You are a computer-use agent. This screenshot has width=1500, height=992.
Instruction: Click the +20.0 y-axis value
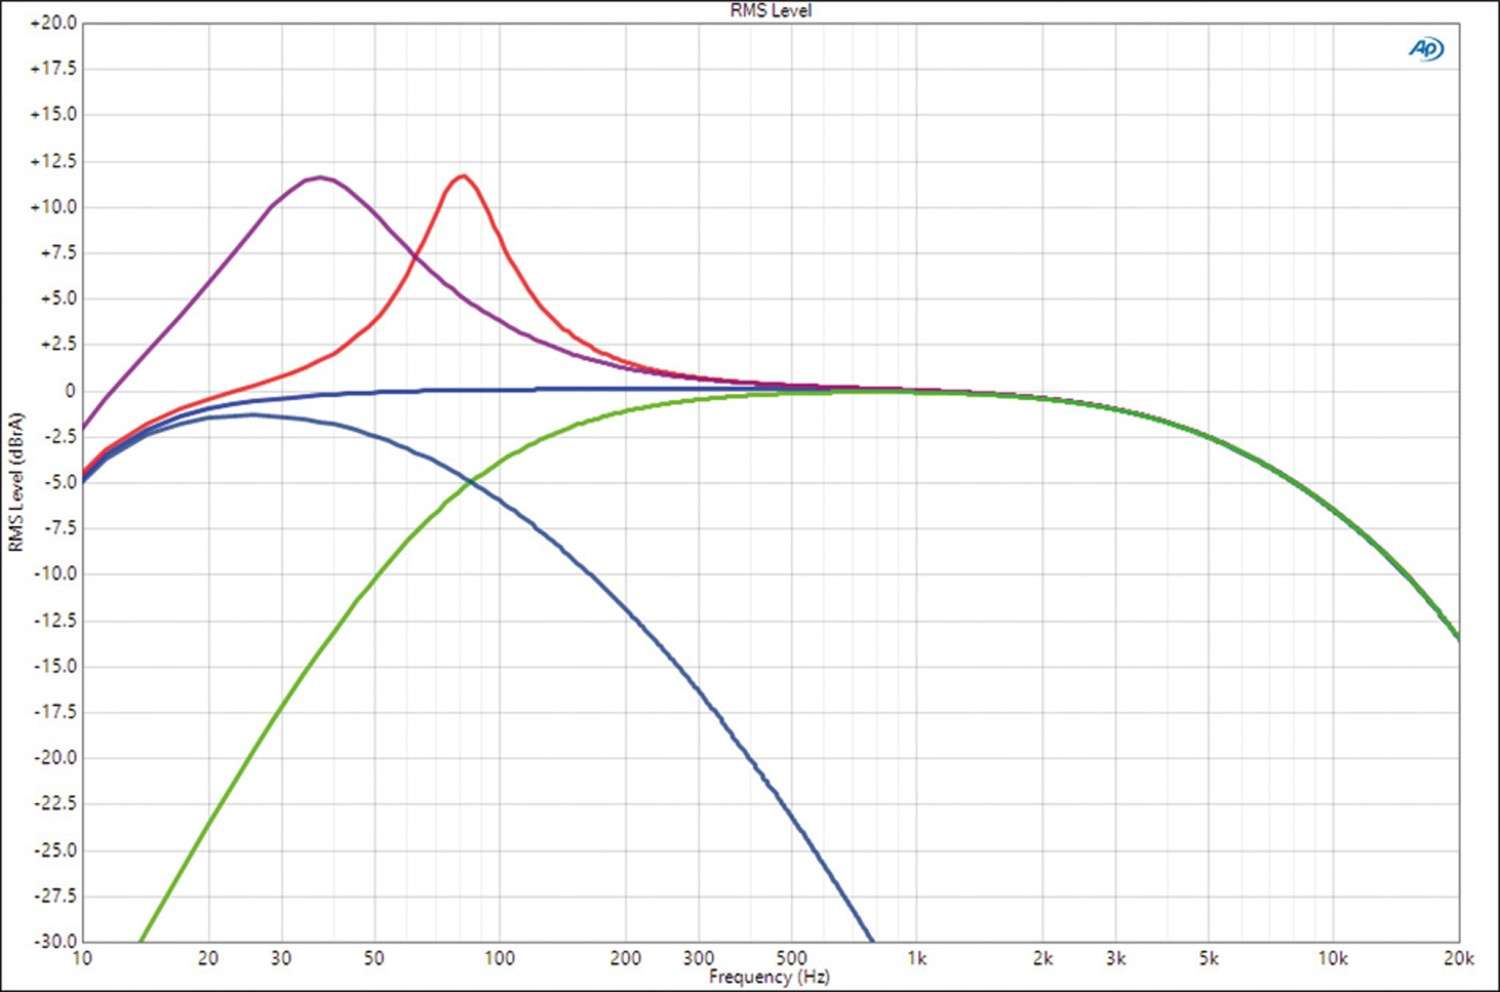[x=53, y=23]
